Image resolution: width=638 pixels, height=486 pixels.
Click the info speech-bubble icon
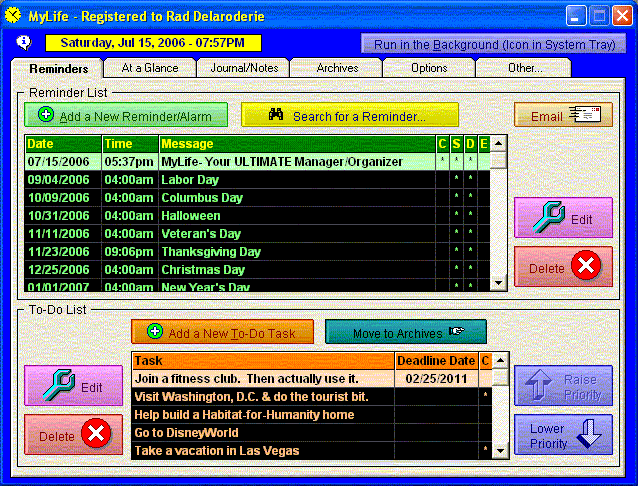pyautogui.click(x=24, y=42)
